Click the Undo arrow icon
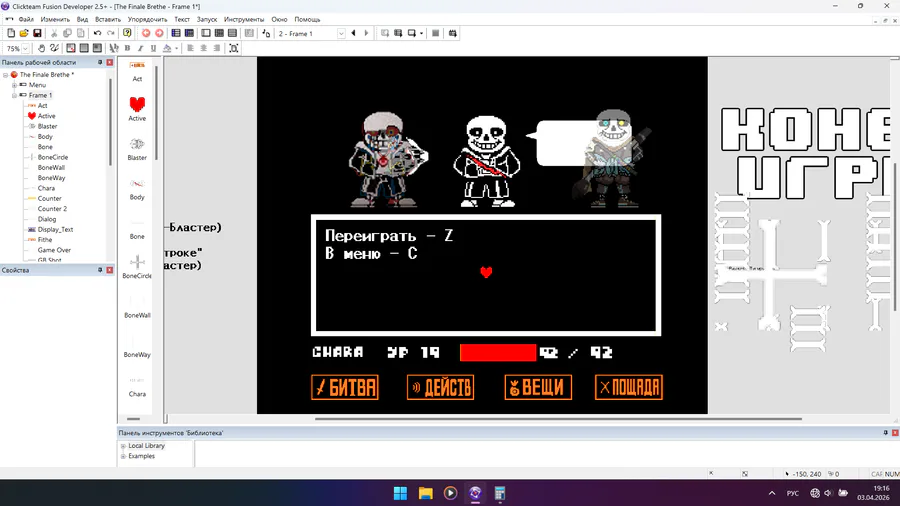 coord(98,33)
